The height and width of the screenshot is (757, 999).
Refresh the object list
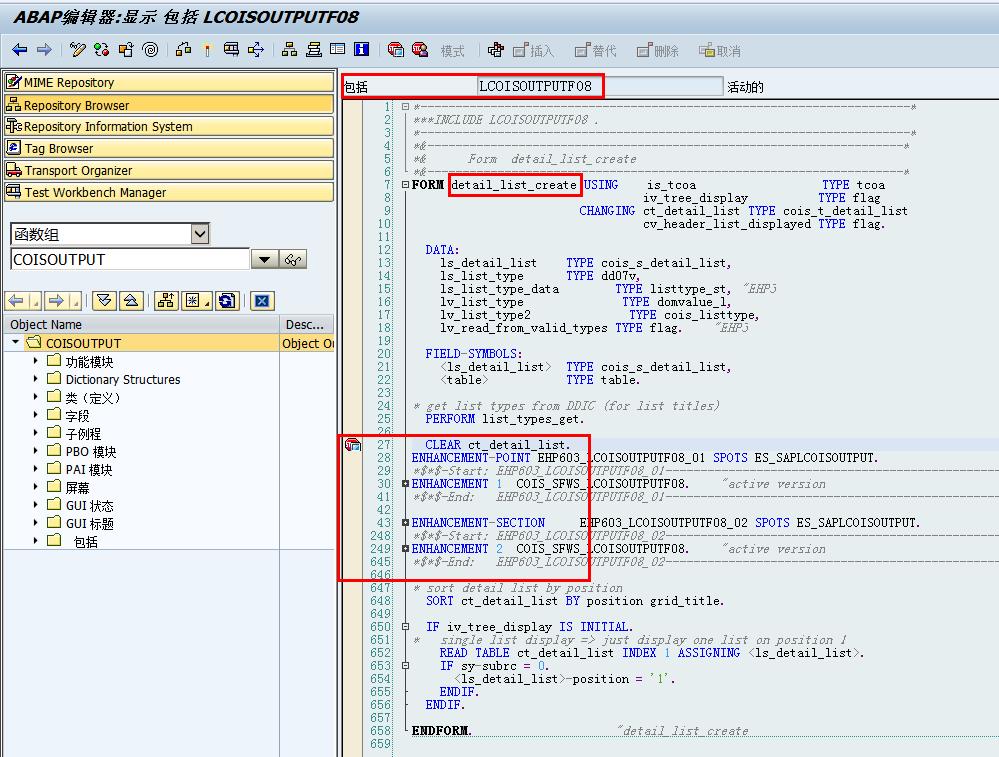(227, 301)
